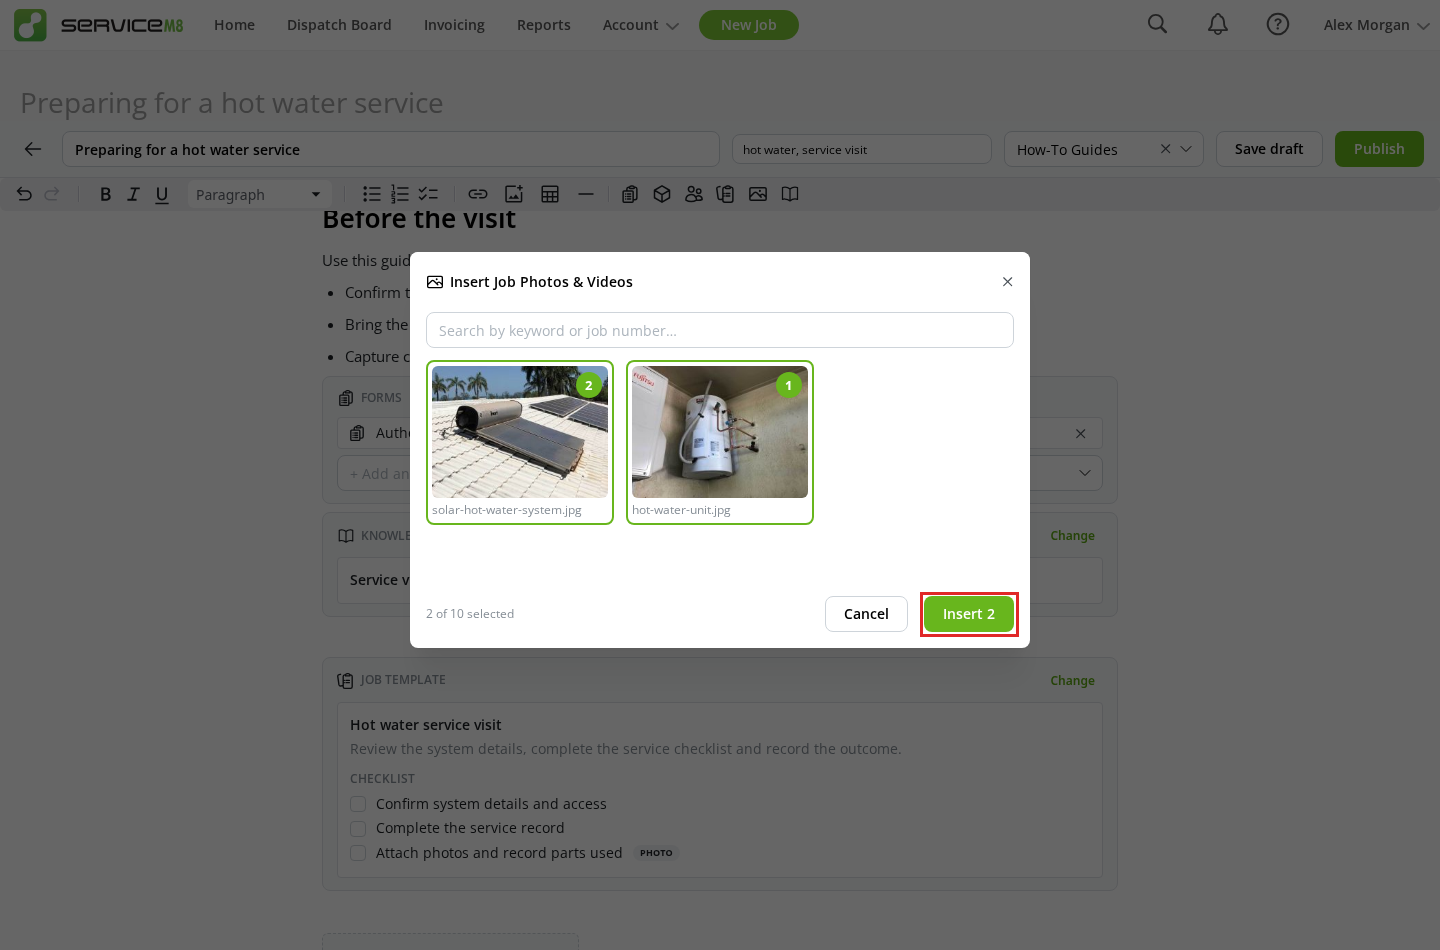The image size is (1440, 950).
Task: Focus the photo search keyword field
Action: 720,330
